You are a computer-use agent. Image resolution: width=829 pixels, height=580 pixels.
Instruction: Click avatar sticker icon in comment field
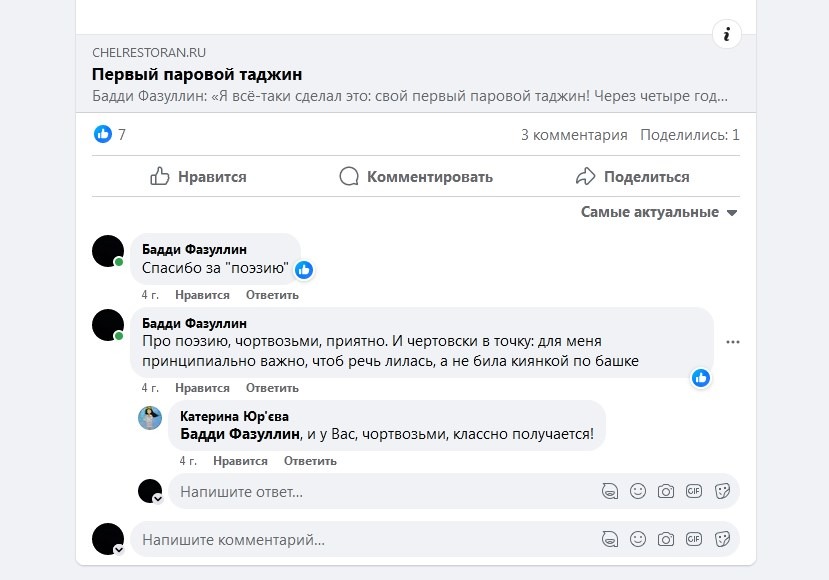(608, 539)
